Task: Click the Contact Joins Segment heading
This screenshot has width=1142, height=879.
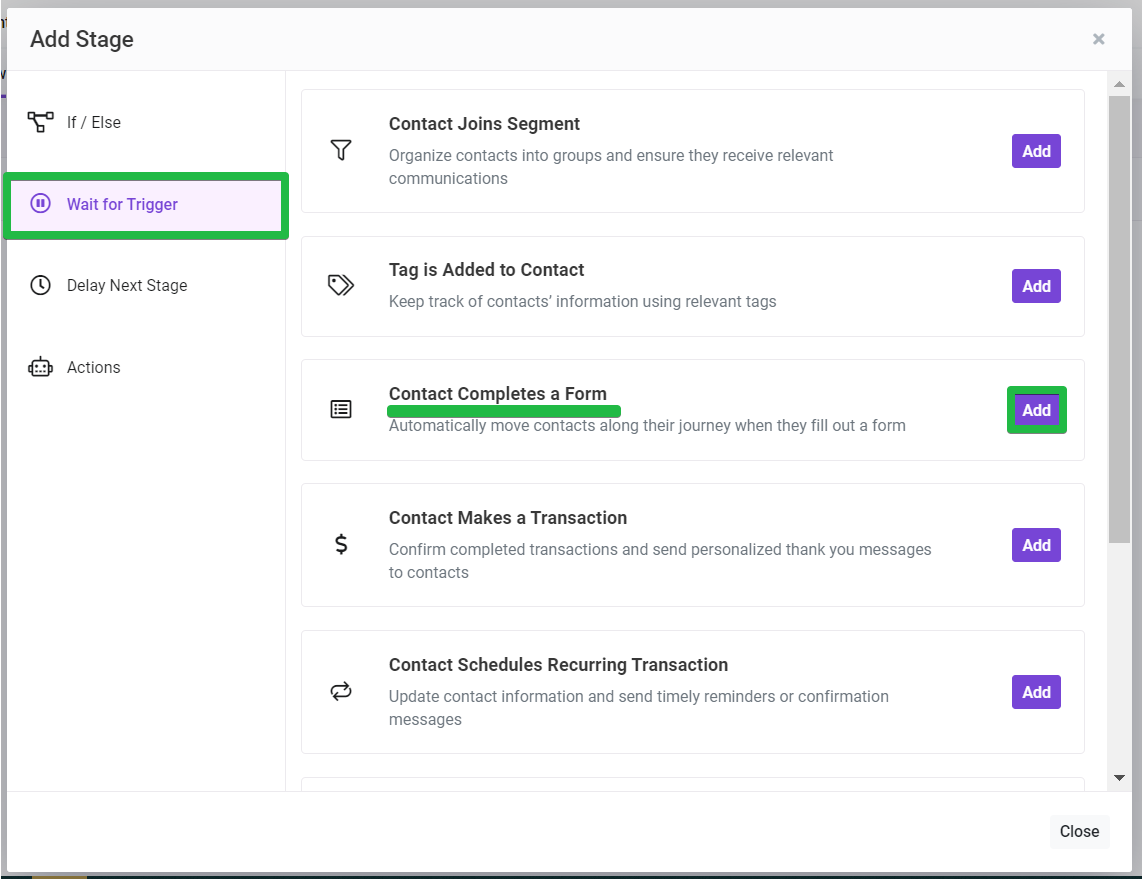Action: pyautogui.click(x=484, y=124)
